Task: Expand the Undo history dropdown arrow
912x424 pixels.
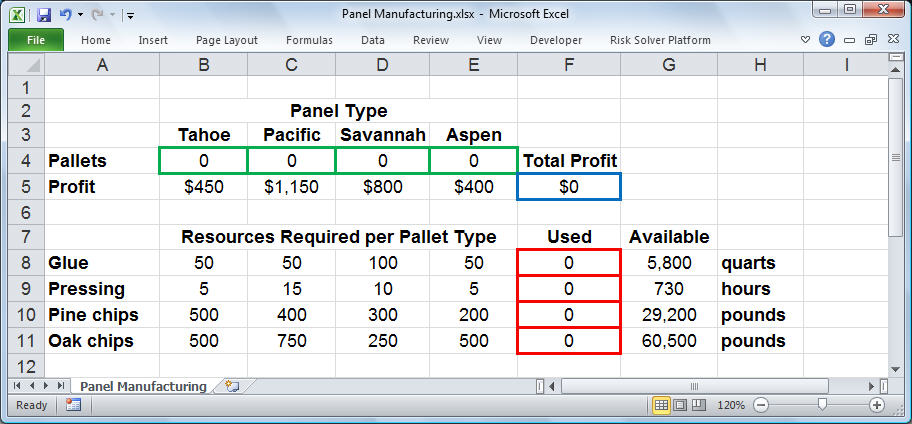Action: [79, 15]
